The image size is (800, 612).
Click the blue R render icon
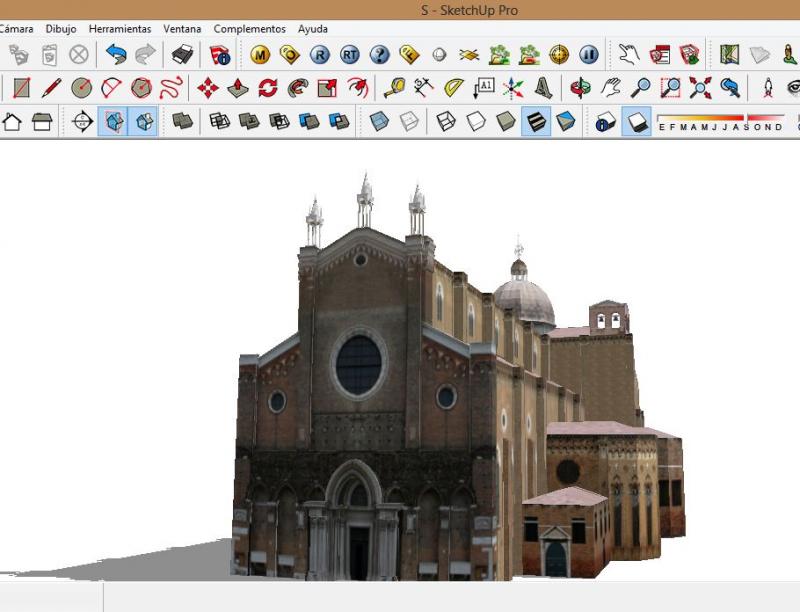click(x=320, y=55)
